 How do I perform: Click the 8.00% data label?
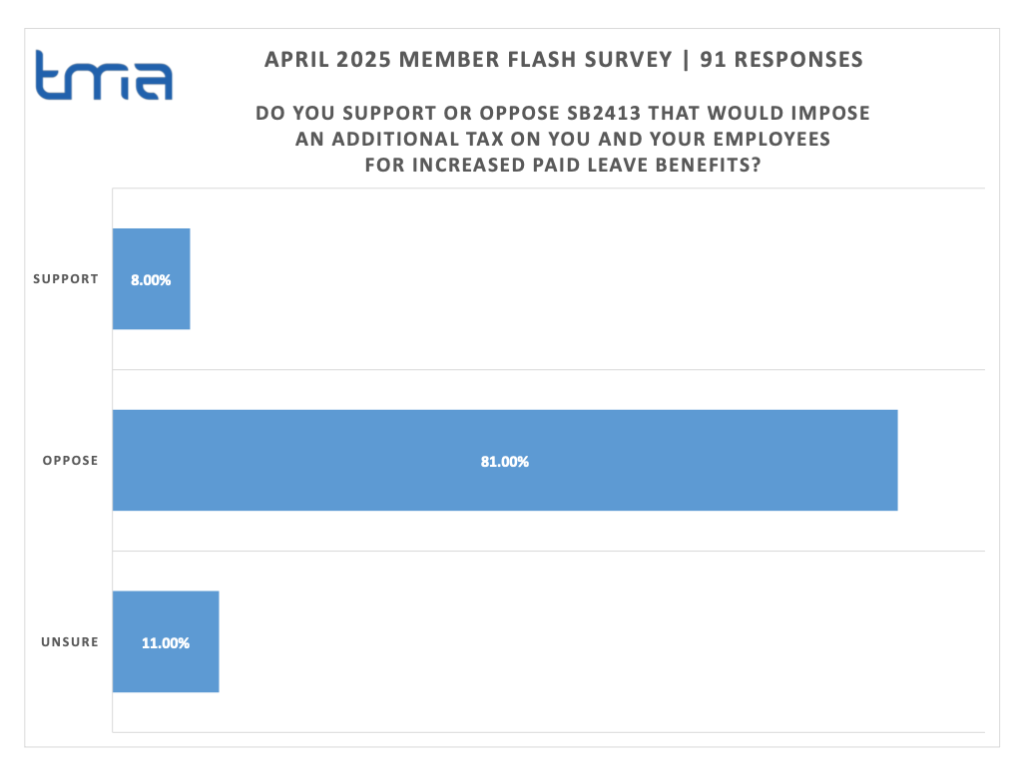point(151,280)
